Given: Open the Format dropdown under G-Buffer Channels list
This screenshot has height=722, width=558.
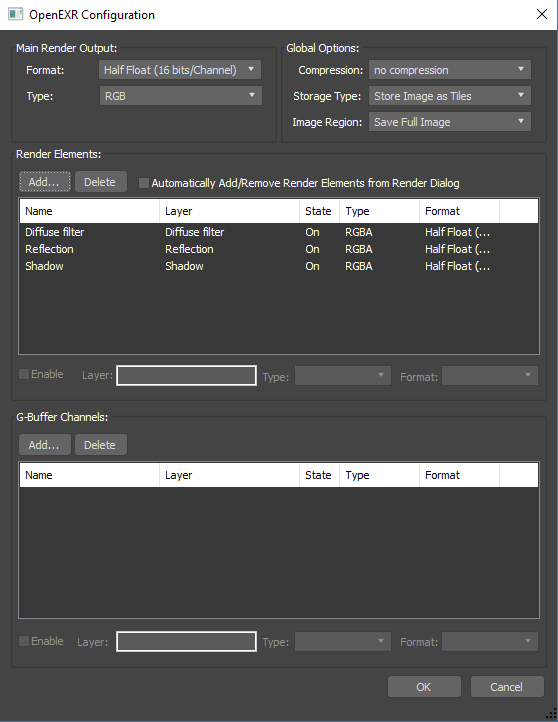Looking at the screenshot, I should (x=490, y=641).
